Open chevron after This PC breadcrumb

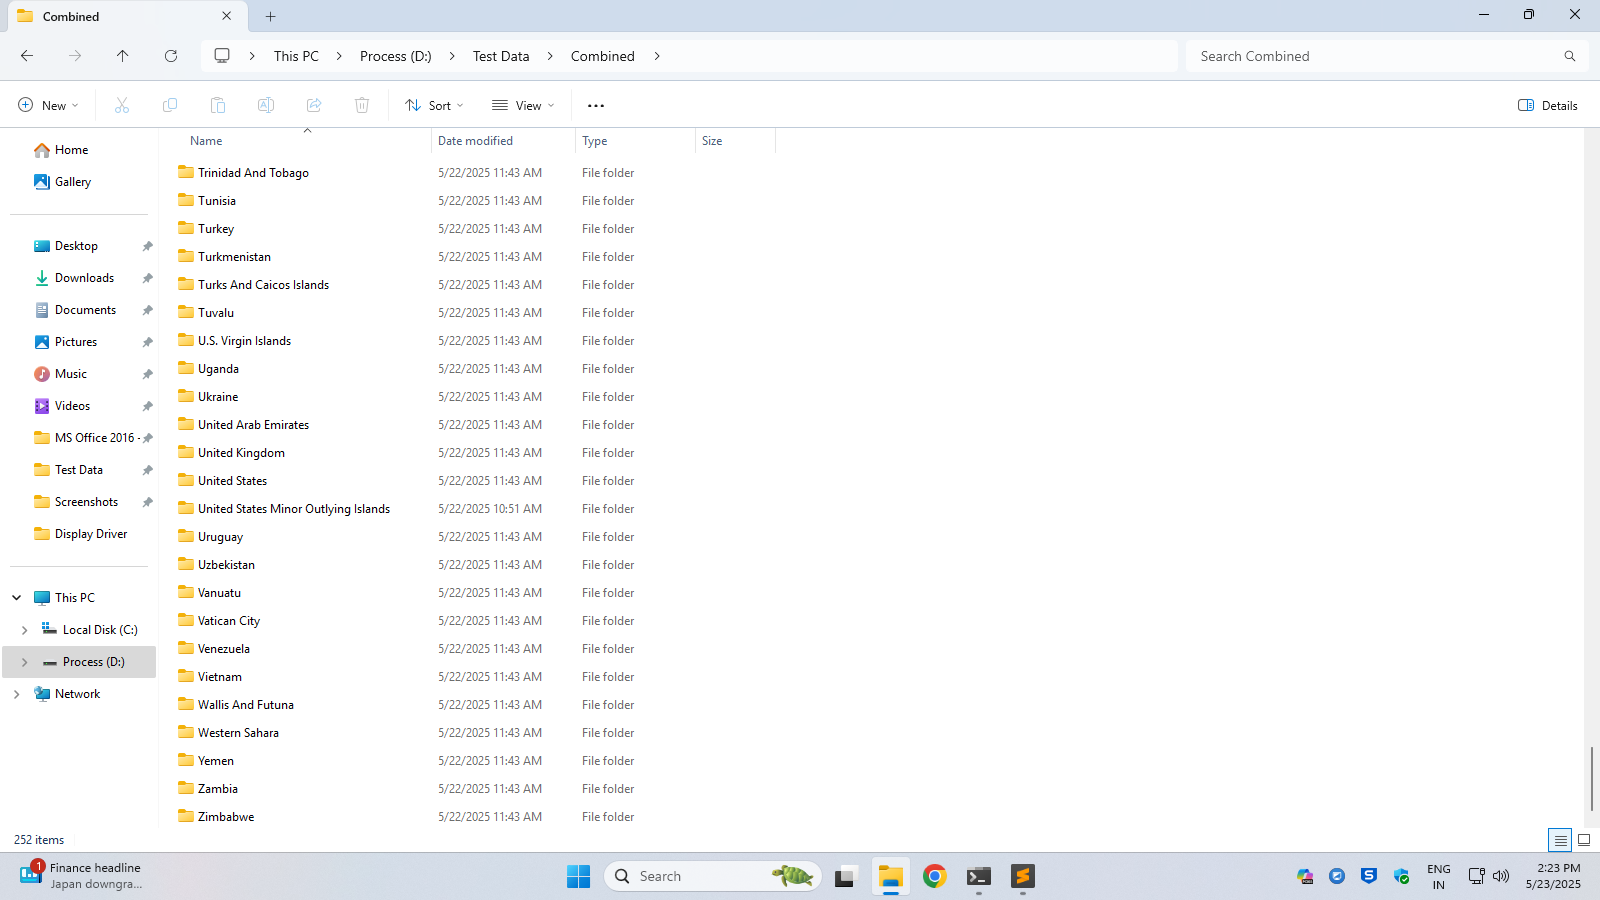(x=339, y=56)
